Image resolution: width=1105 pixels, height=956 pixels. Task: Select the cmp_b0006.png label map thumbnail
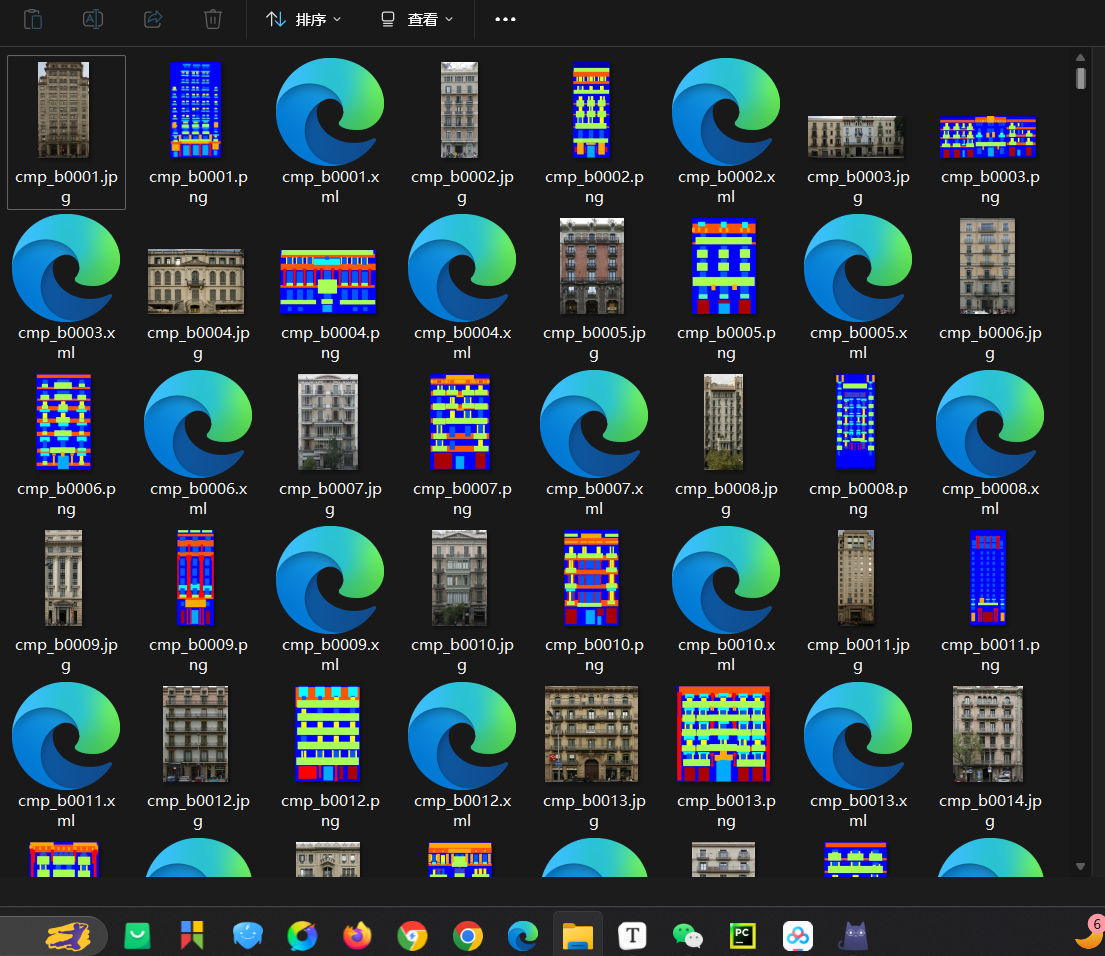click(63, 422)
